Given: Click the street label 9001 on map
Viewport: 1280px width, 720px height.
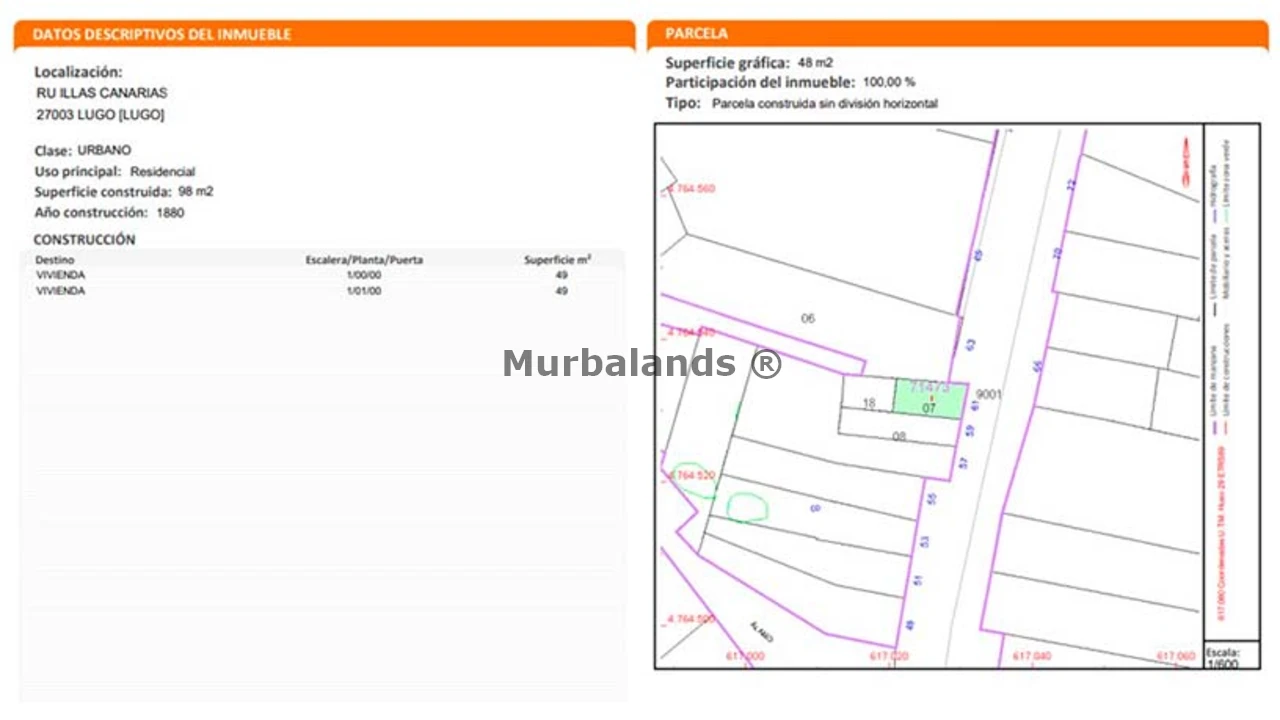Looking at the screenshot, I should point(988,395).
